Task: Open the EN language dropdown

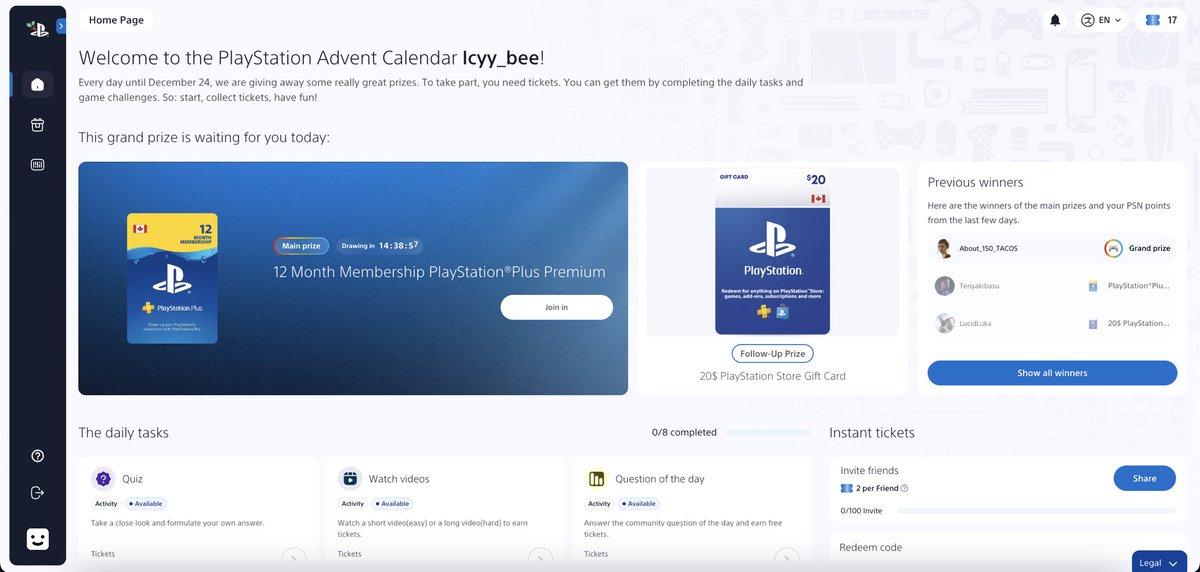Action: 1100,20
